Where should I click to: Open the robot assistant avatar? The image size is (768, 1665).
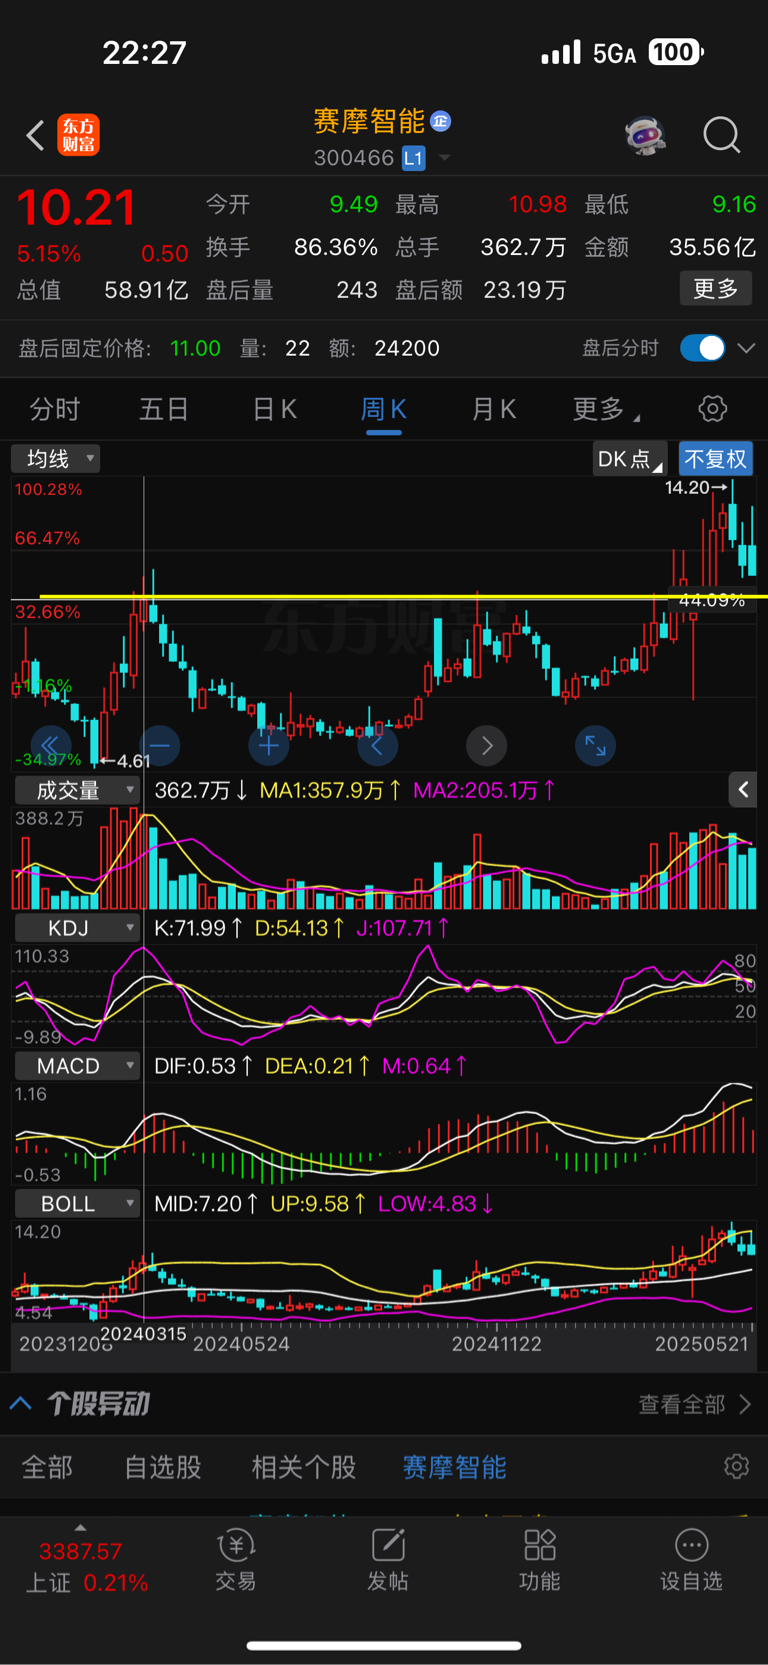coord(645,134)
